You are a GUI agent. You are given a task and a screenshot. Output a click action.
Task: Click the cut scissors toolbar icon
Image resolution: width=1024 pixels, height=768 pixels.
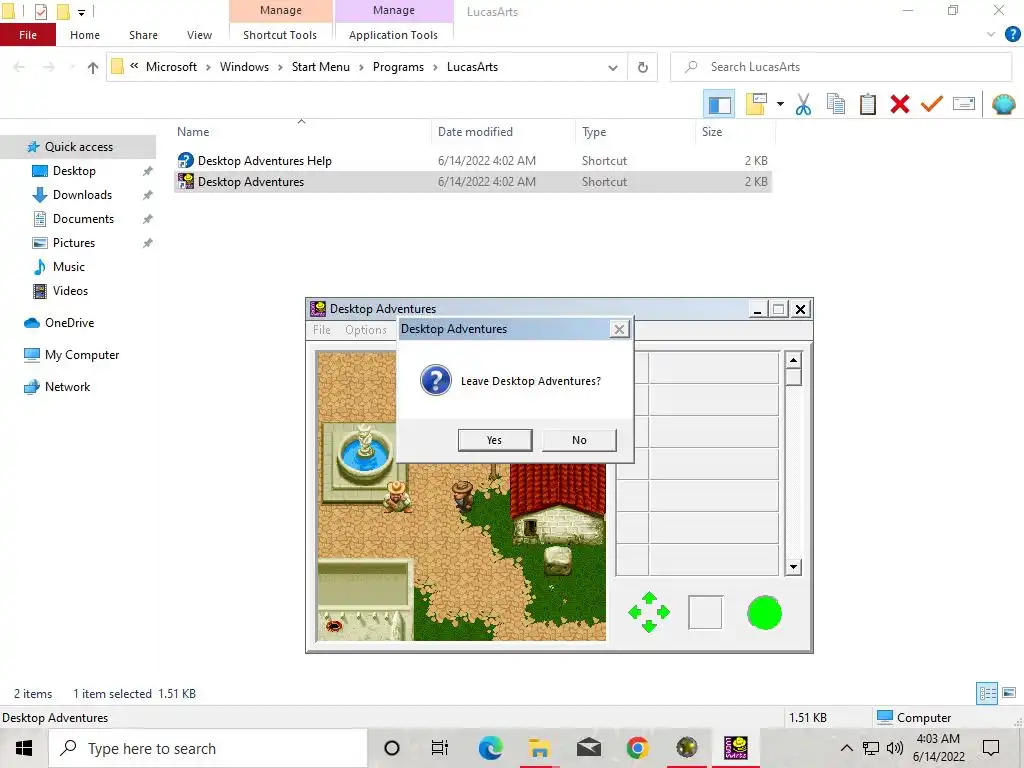803,104
